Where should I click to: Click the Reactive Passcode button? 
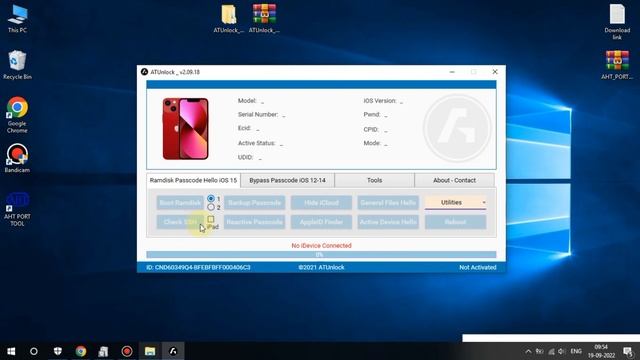[254, 222]
